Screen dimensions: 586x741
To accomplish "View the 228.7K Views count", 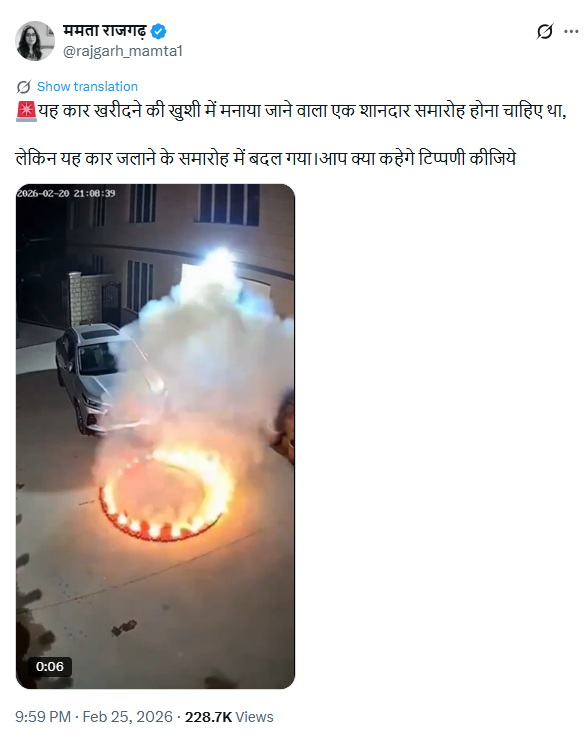I will click(x=229, y=717).
